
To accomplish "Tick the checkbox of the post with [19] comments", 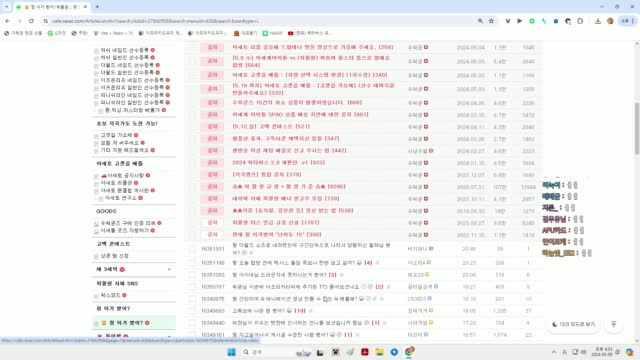I will pyautogui.click(x=192, y=311).
